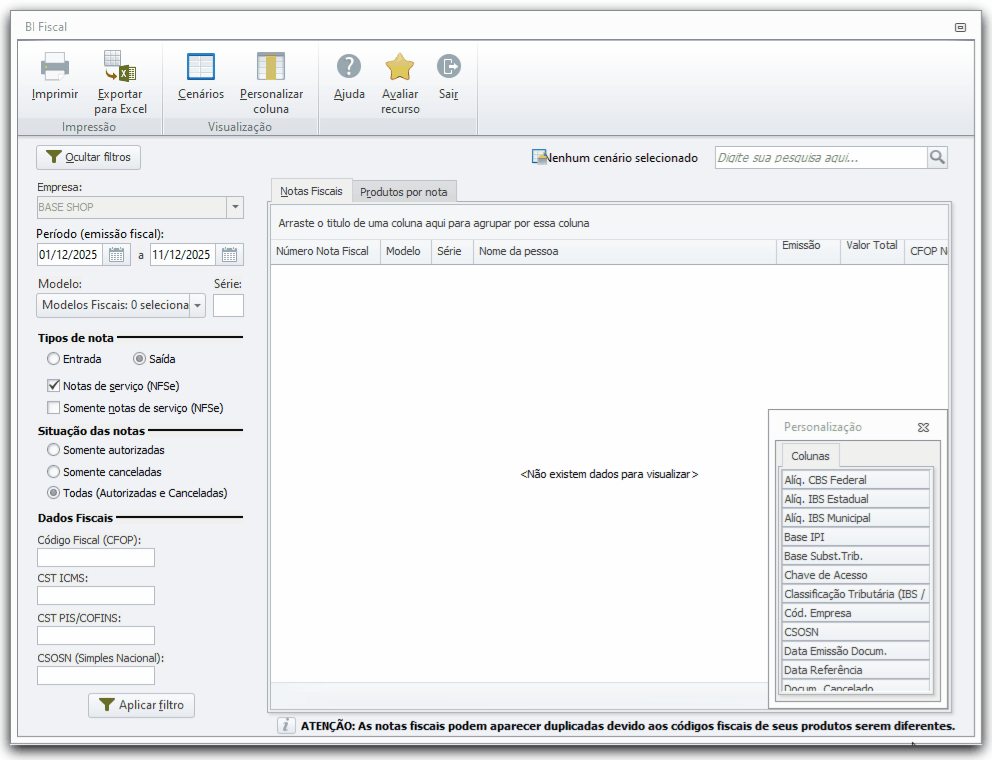Choose Somente autorizadas option

pyautogui.click(x=54, y=450)
